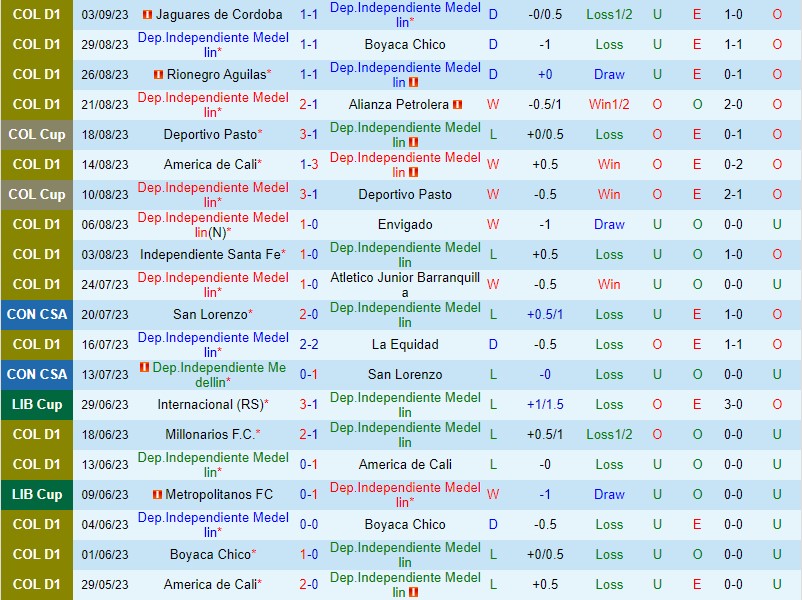Screen dimensions: 802x600
Task: Click handicap -0/0.5 in 03/09/23 row
Action: click(545, 14)
